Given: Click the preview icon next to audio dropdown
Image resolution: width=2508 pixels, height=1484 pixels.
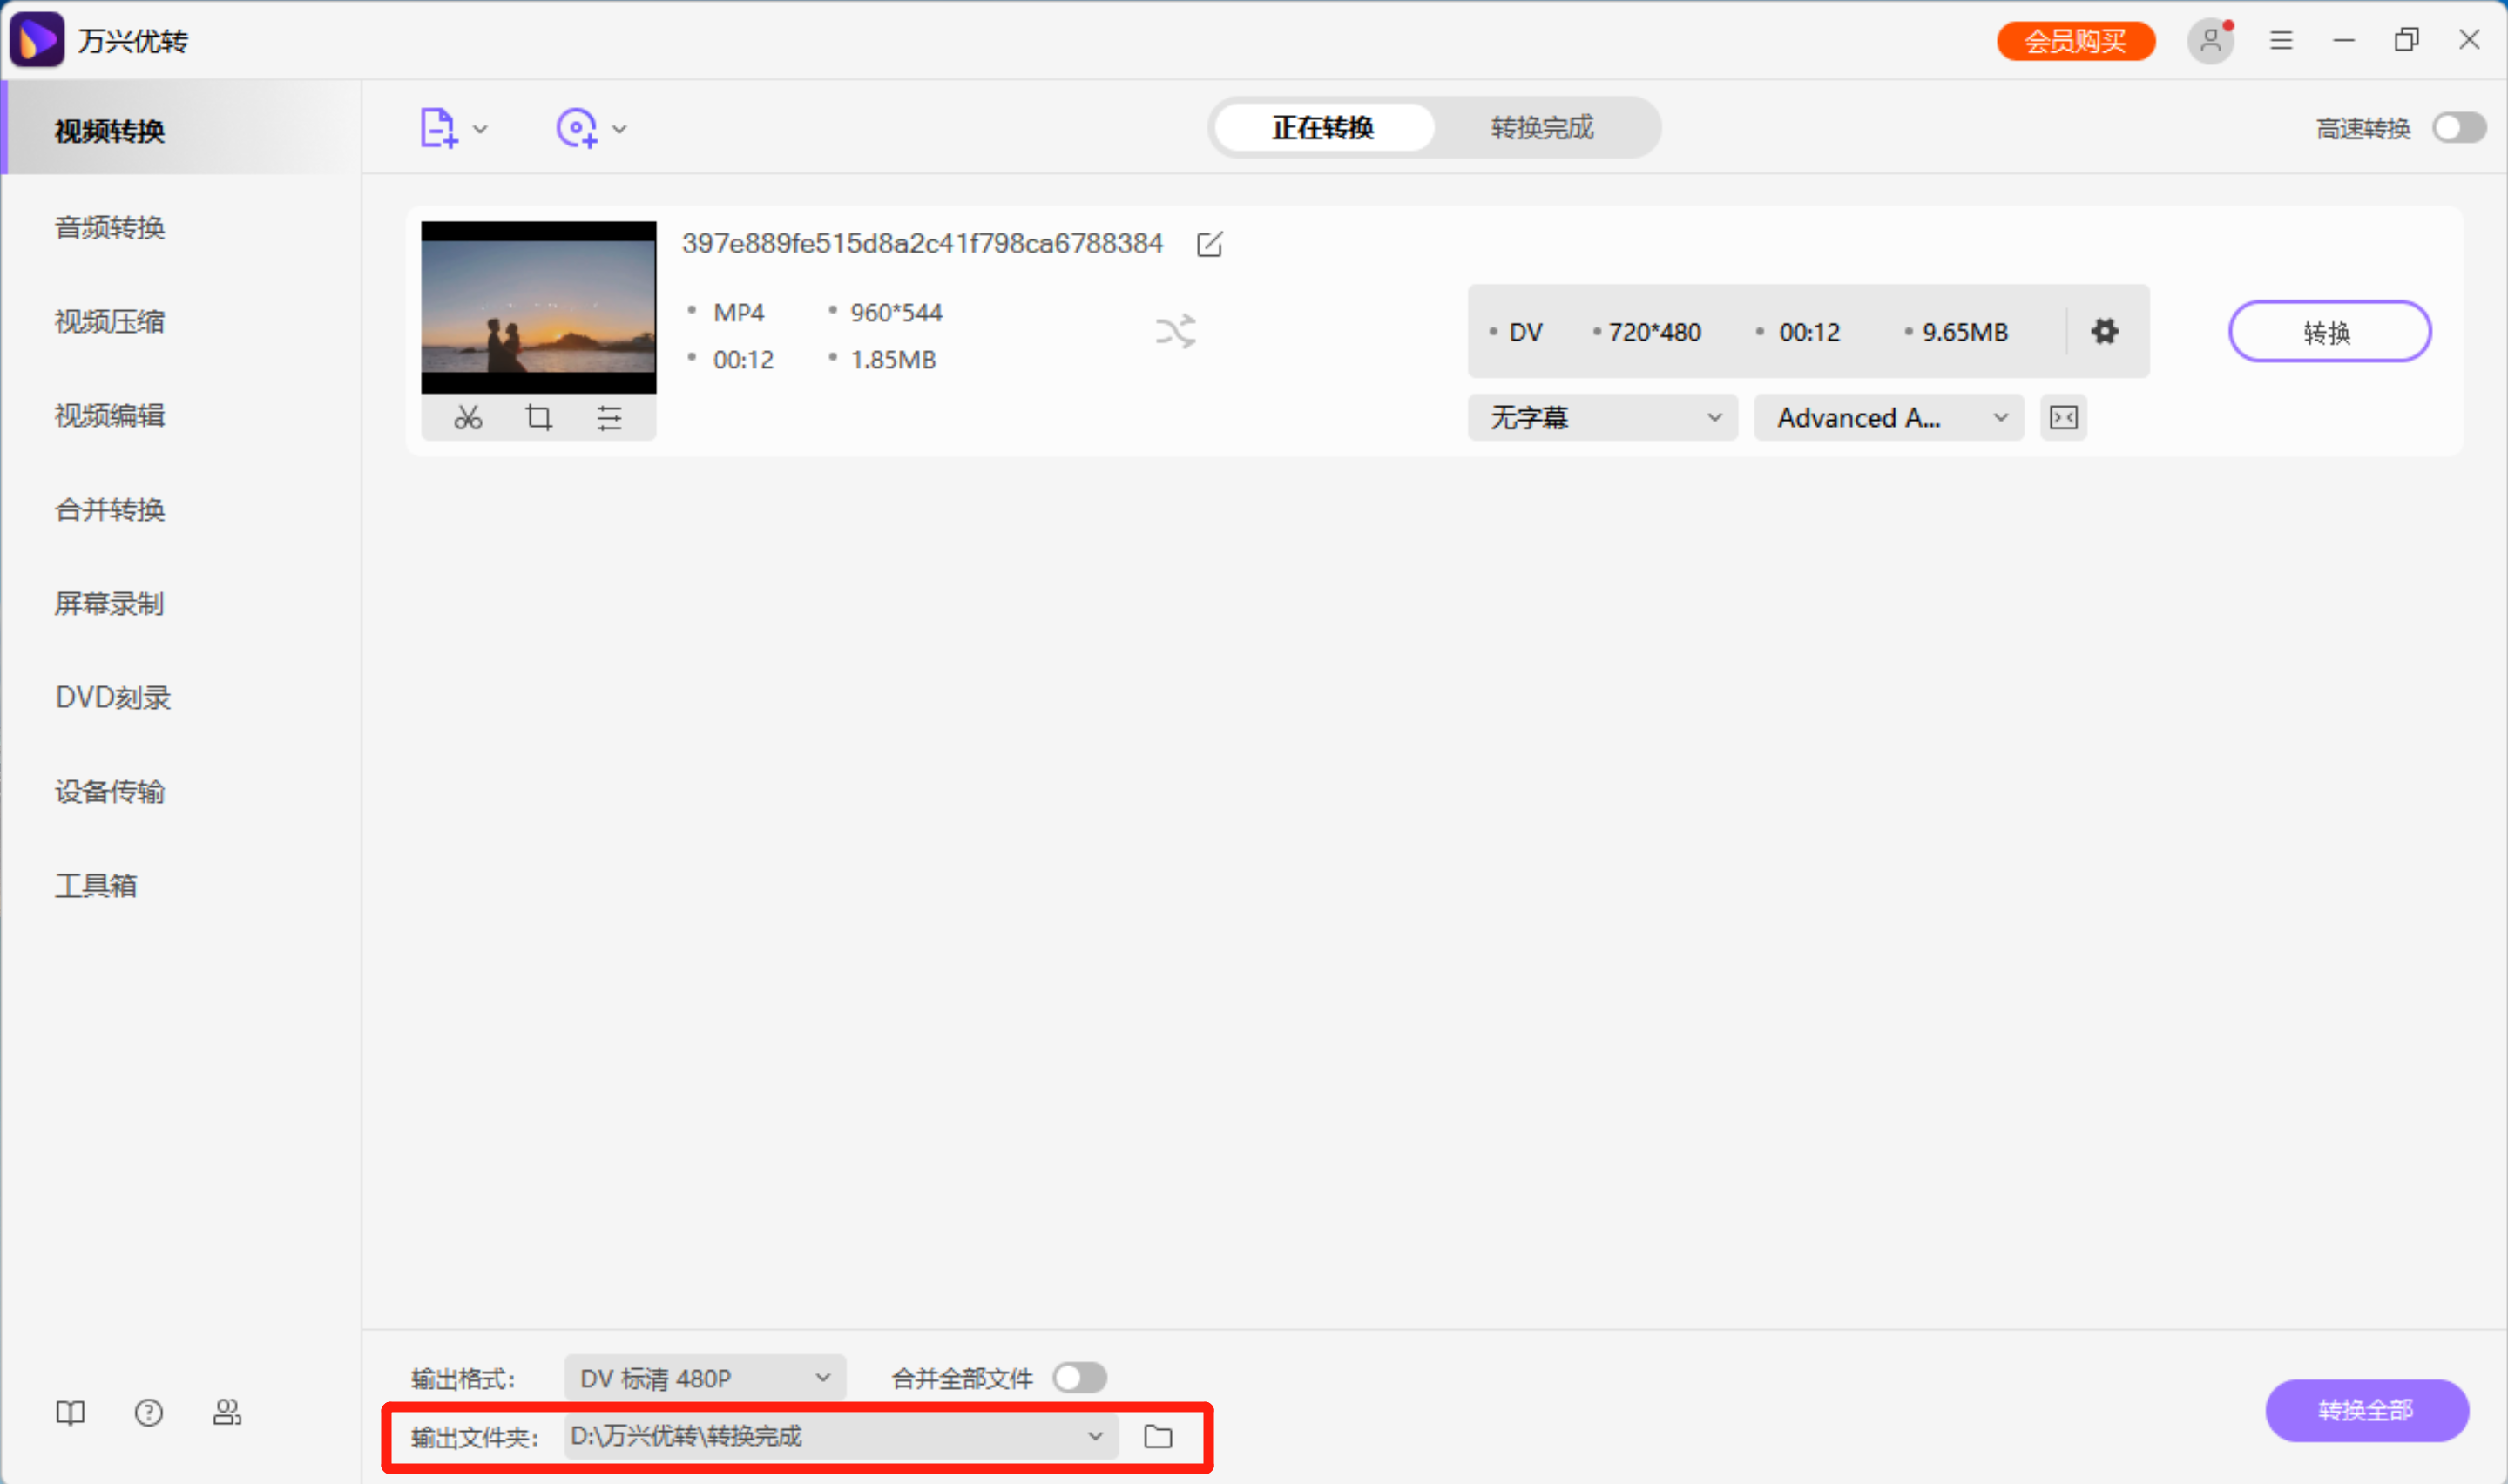Looking at the screenshot, I should tap(2063, 417).
